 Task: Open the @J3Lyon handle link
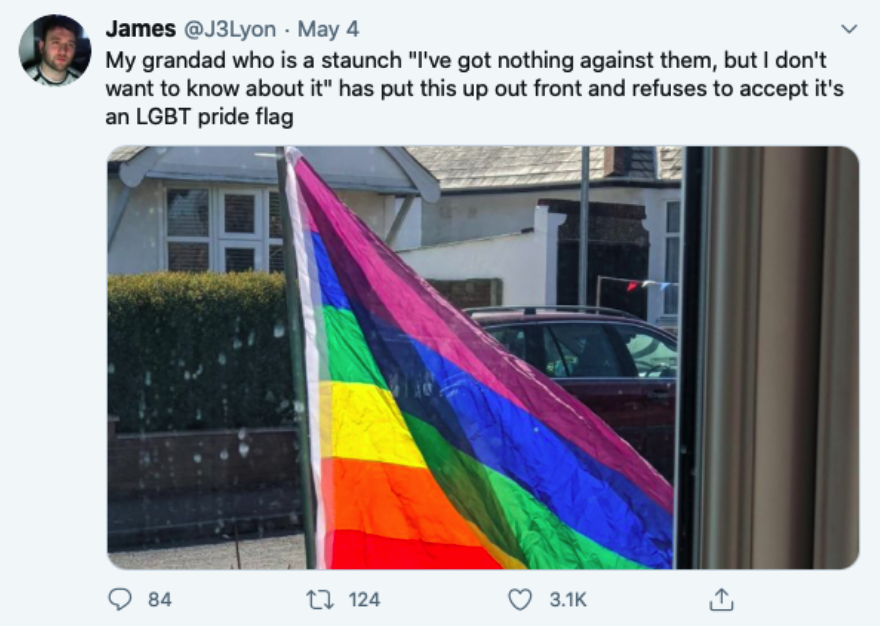[230, 29]
